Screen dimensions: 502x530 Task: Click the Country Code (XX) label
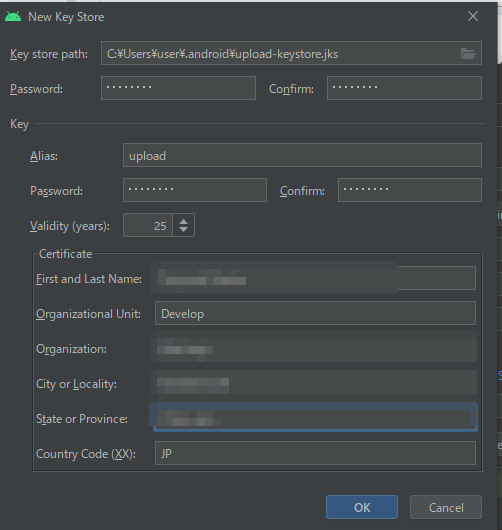click(x=86, y=454)
